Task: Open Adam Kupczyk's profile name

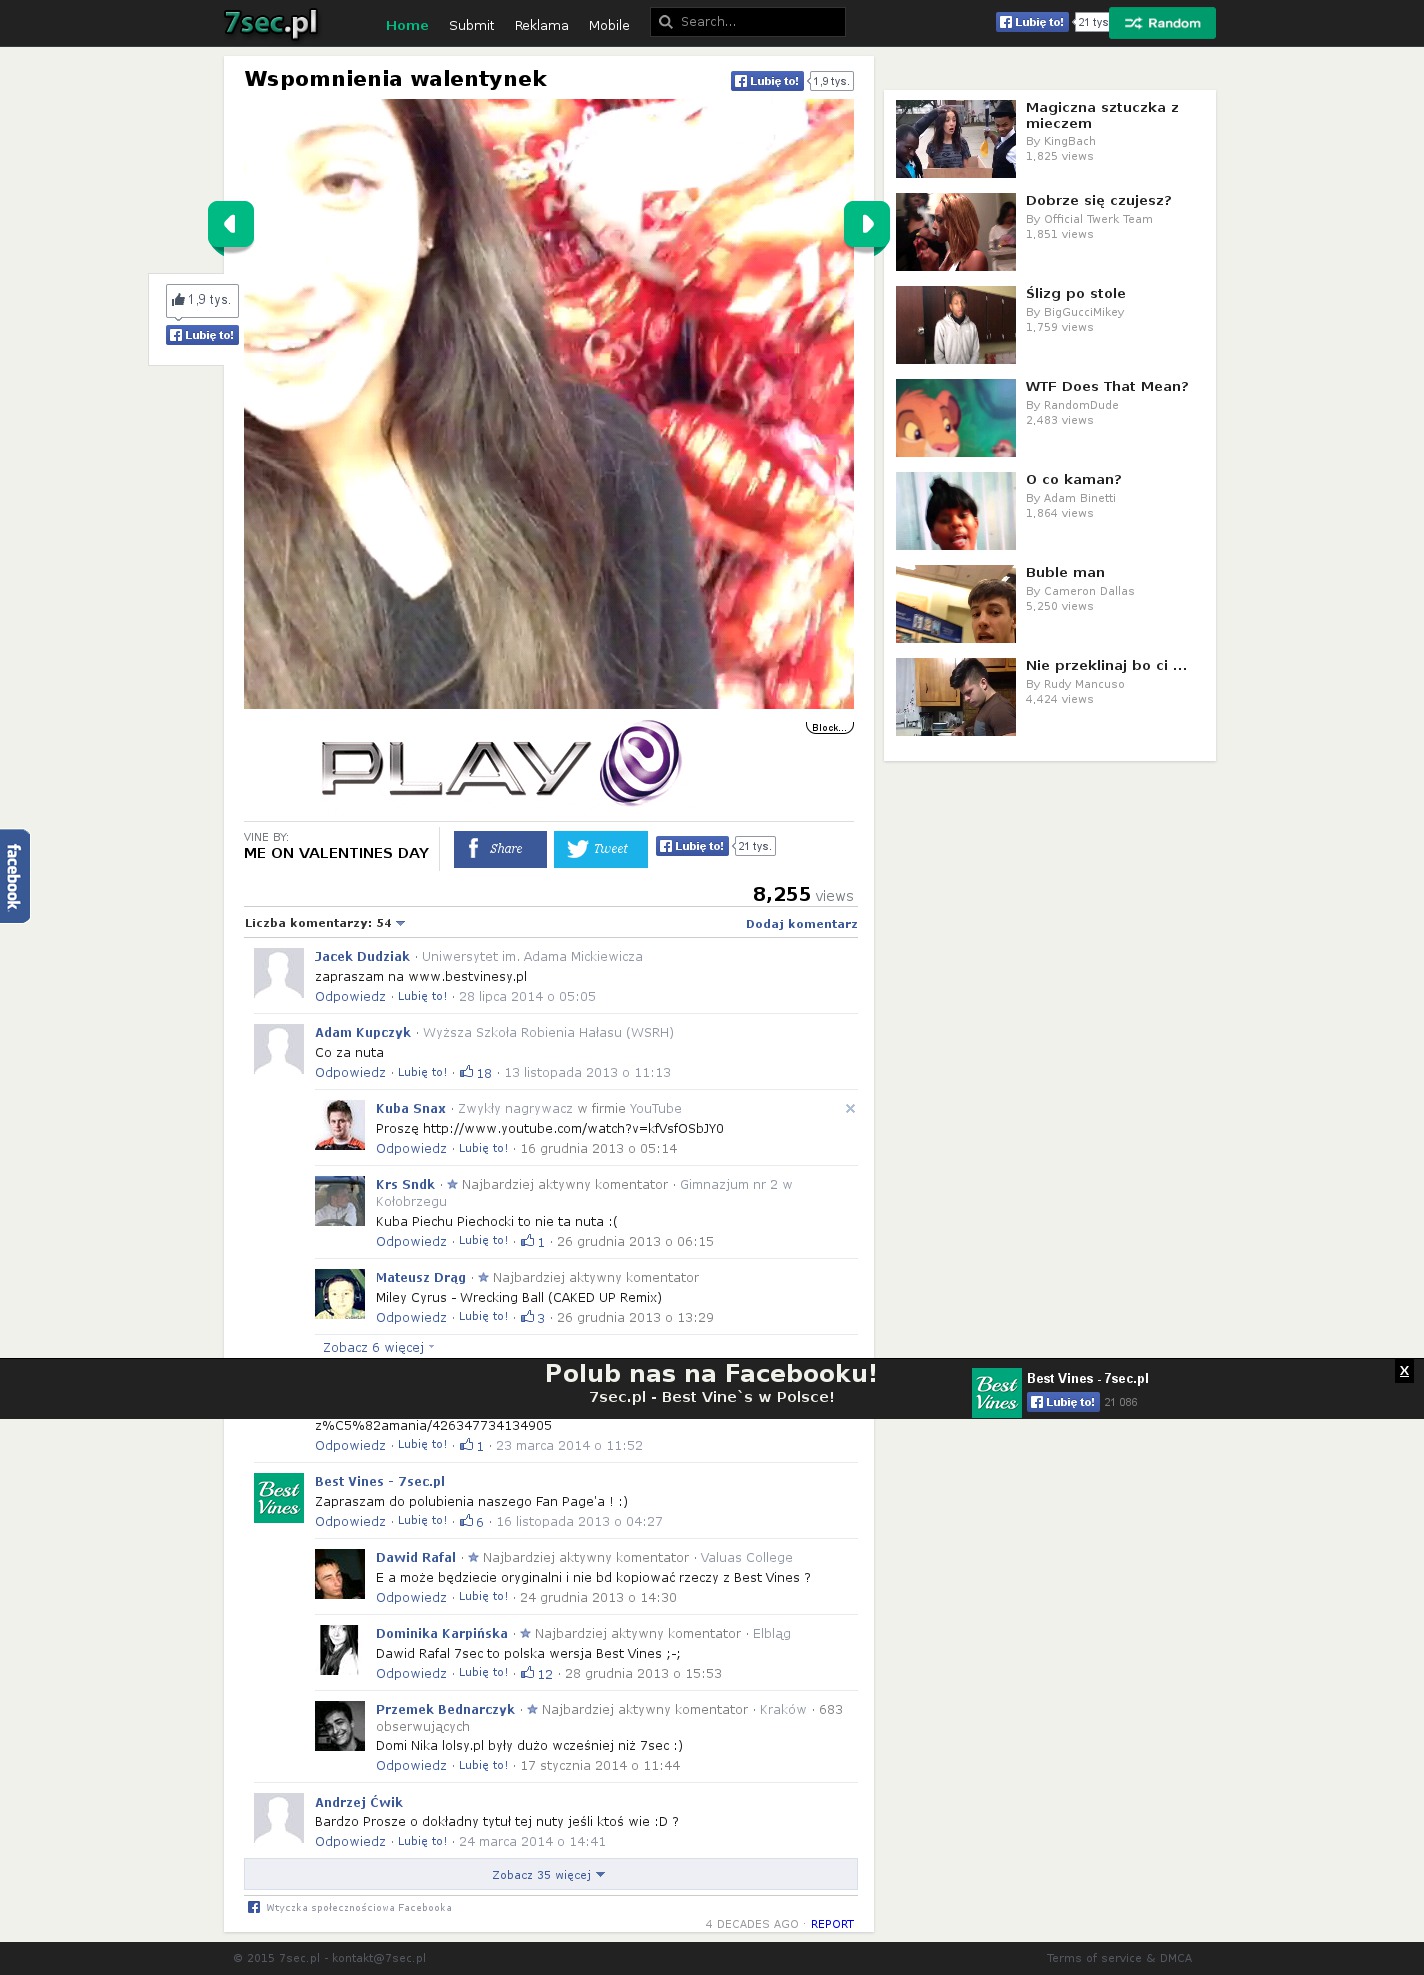Action: (363, 1032)
